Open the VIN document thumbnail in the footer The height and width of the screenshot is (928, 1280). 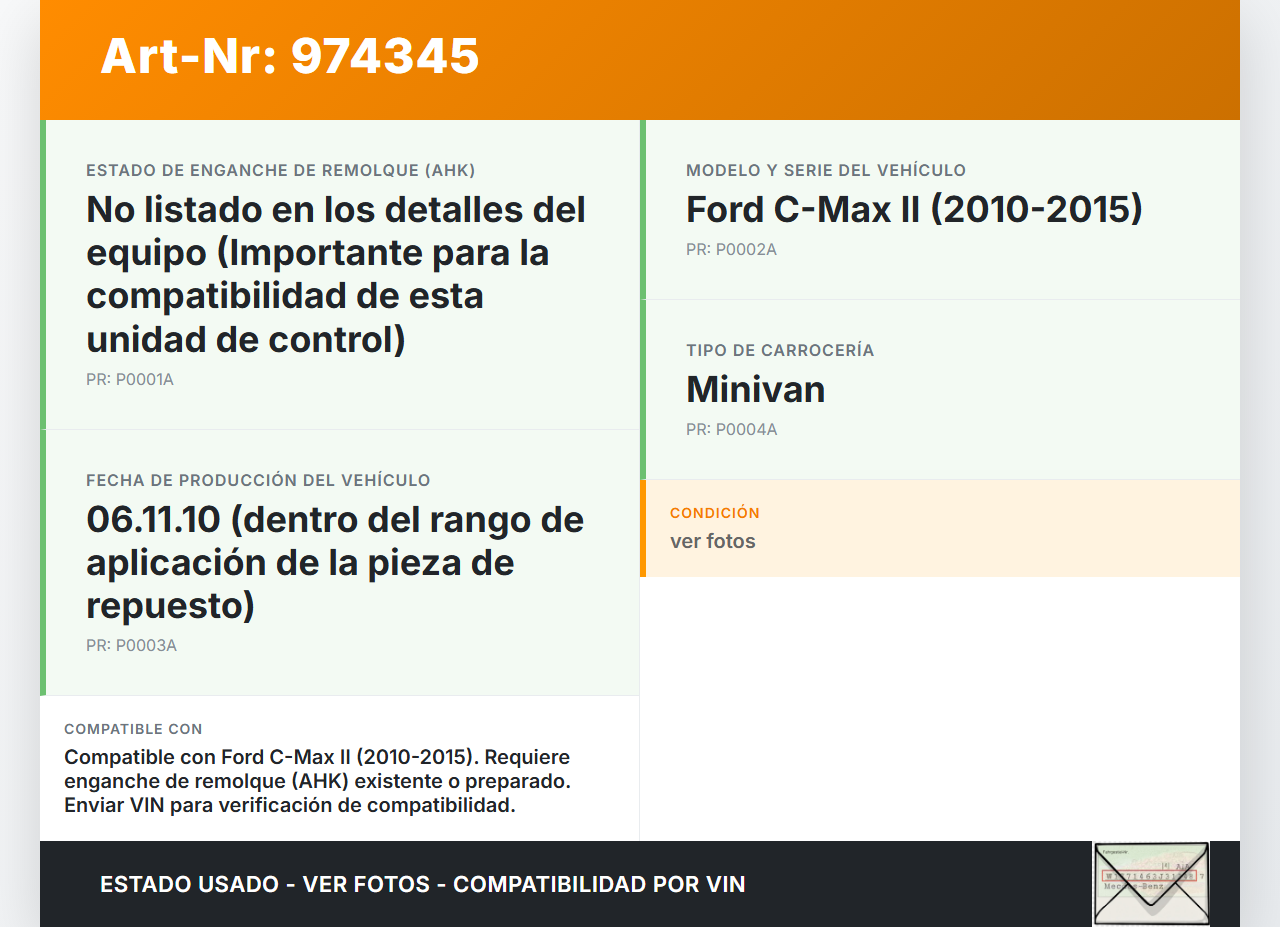point(1151,884)
